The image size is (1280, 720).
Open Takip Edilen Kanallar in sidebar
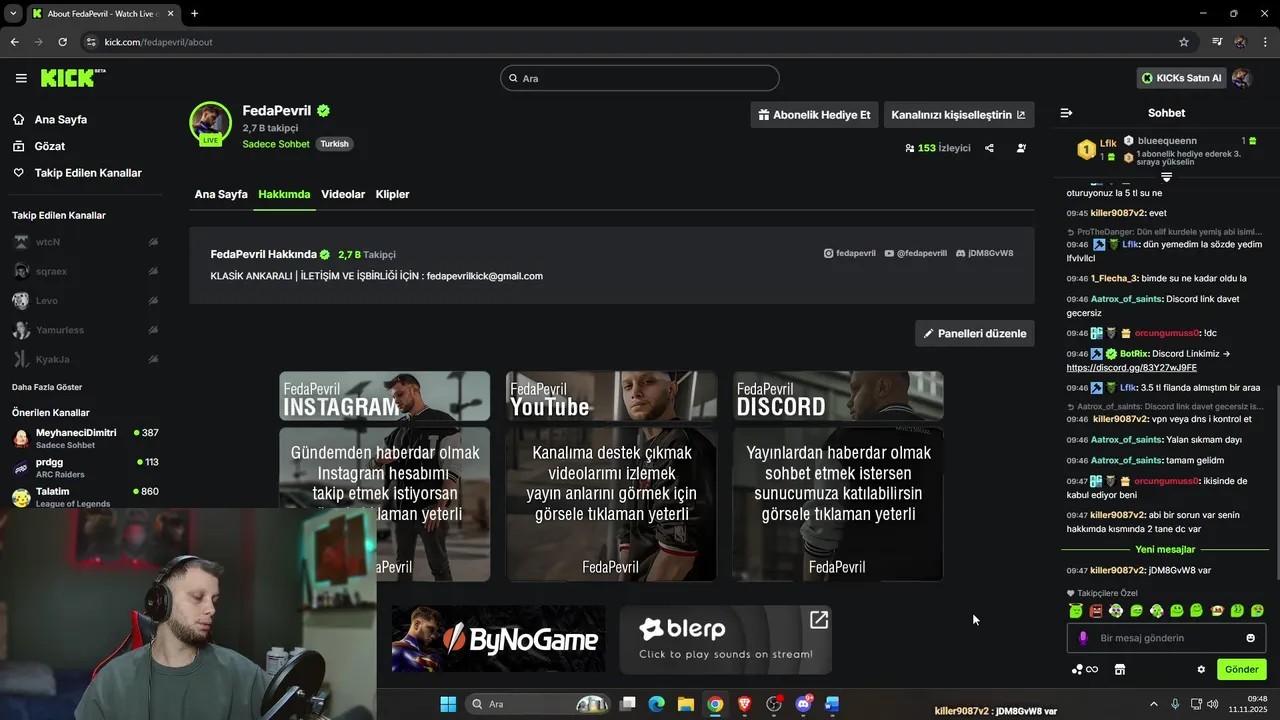coord(77,173)
